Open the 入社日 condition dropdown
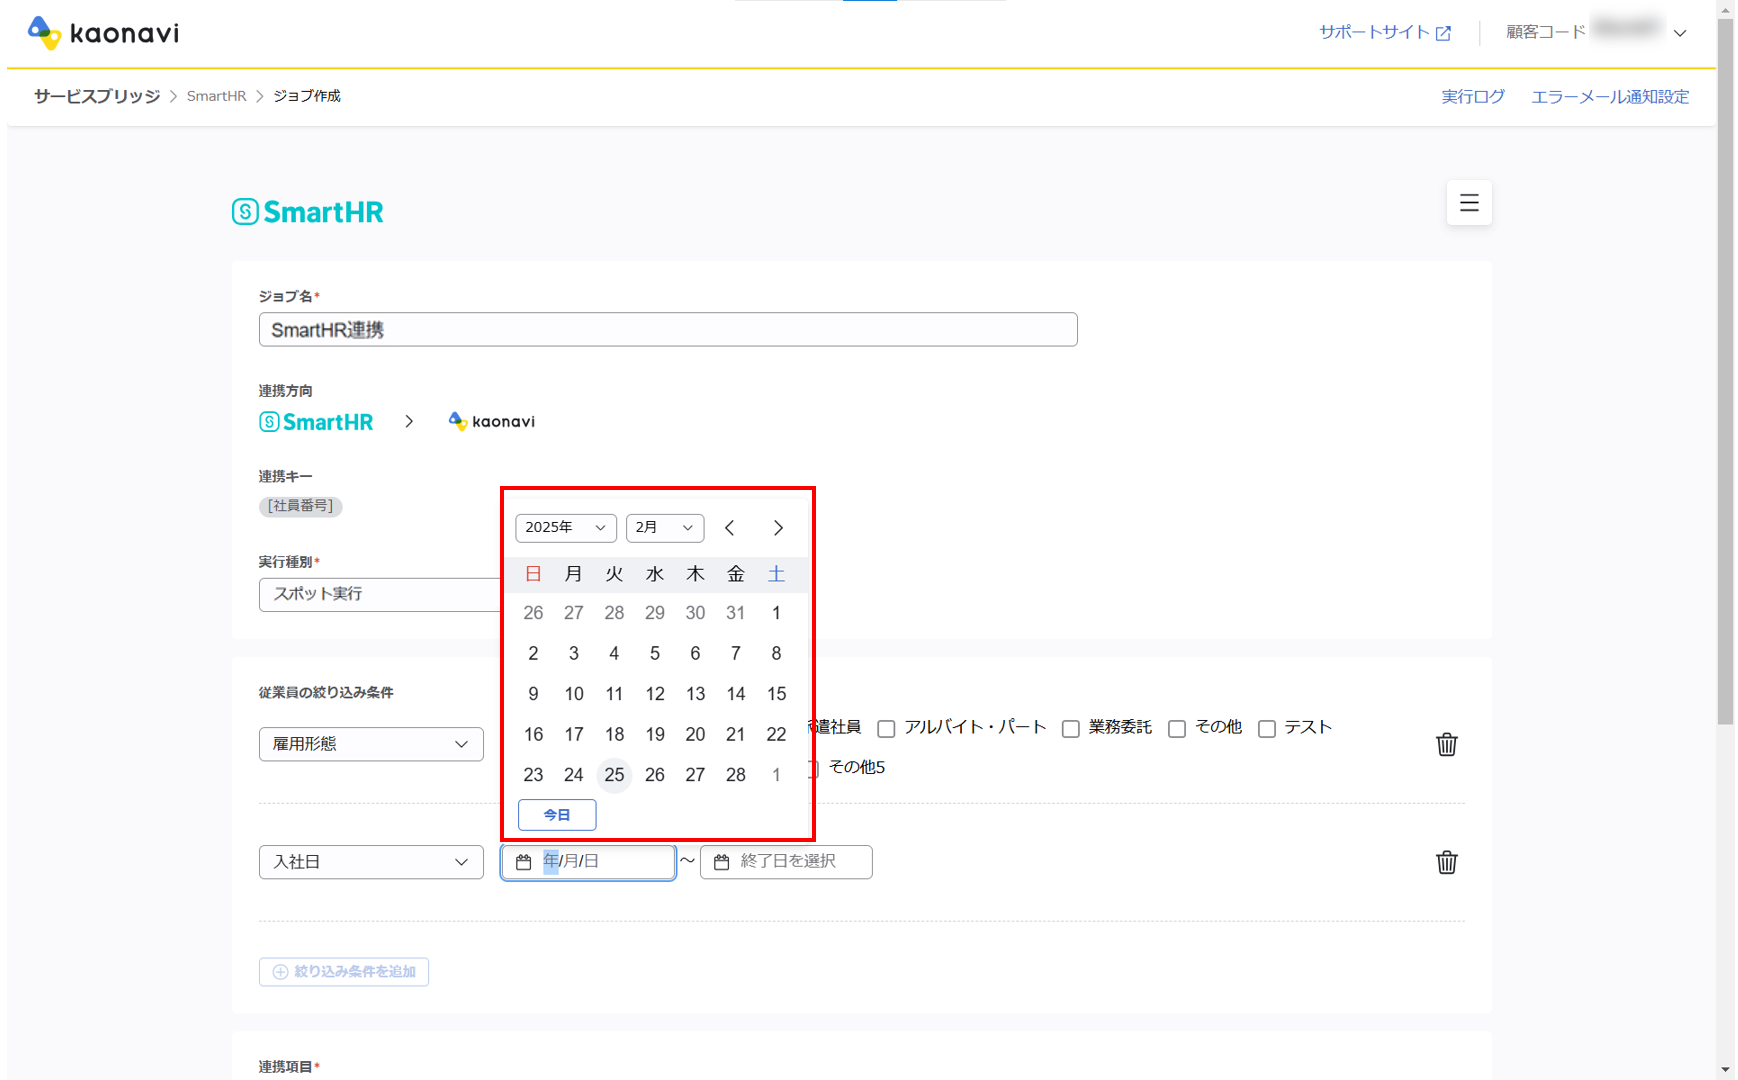This screenshot has height=1080, width=1738. [x=371, y=862]
